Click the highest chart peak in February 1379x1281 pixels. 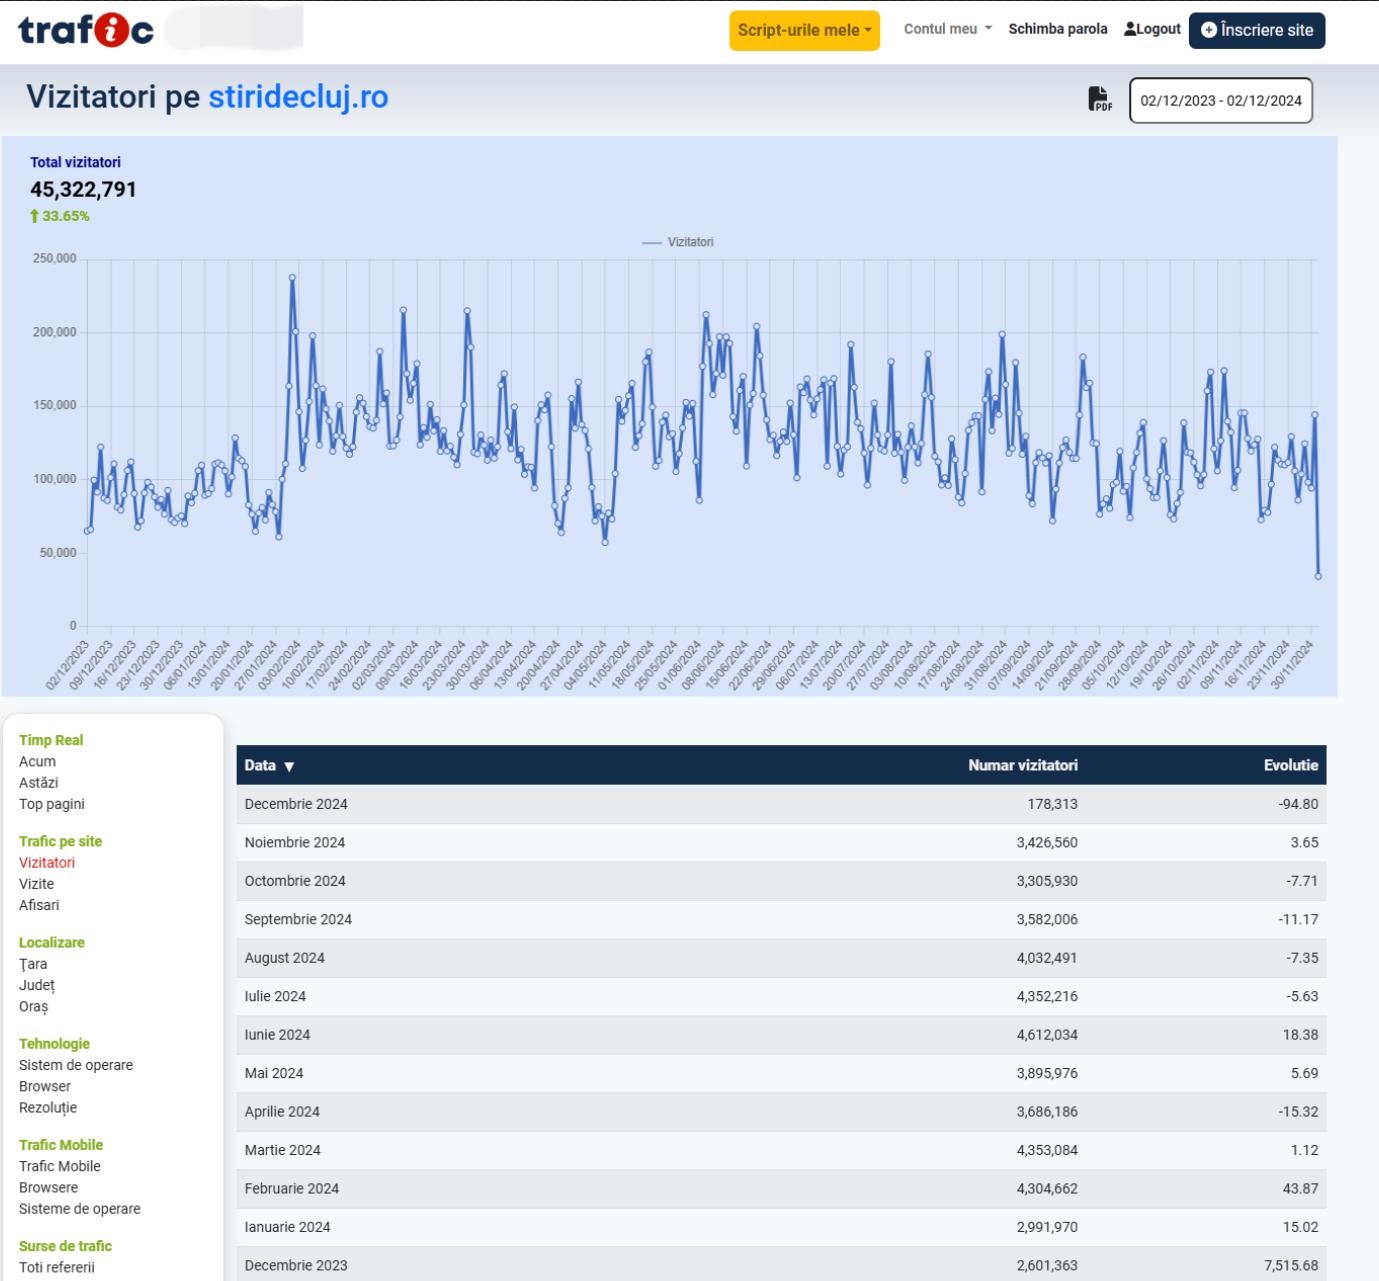click(x=292, y=278)
